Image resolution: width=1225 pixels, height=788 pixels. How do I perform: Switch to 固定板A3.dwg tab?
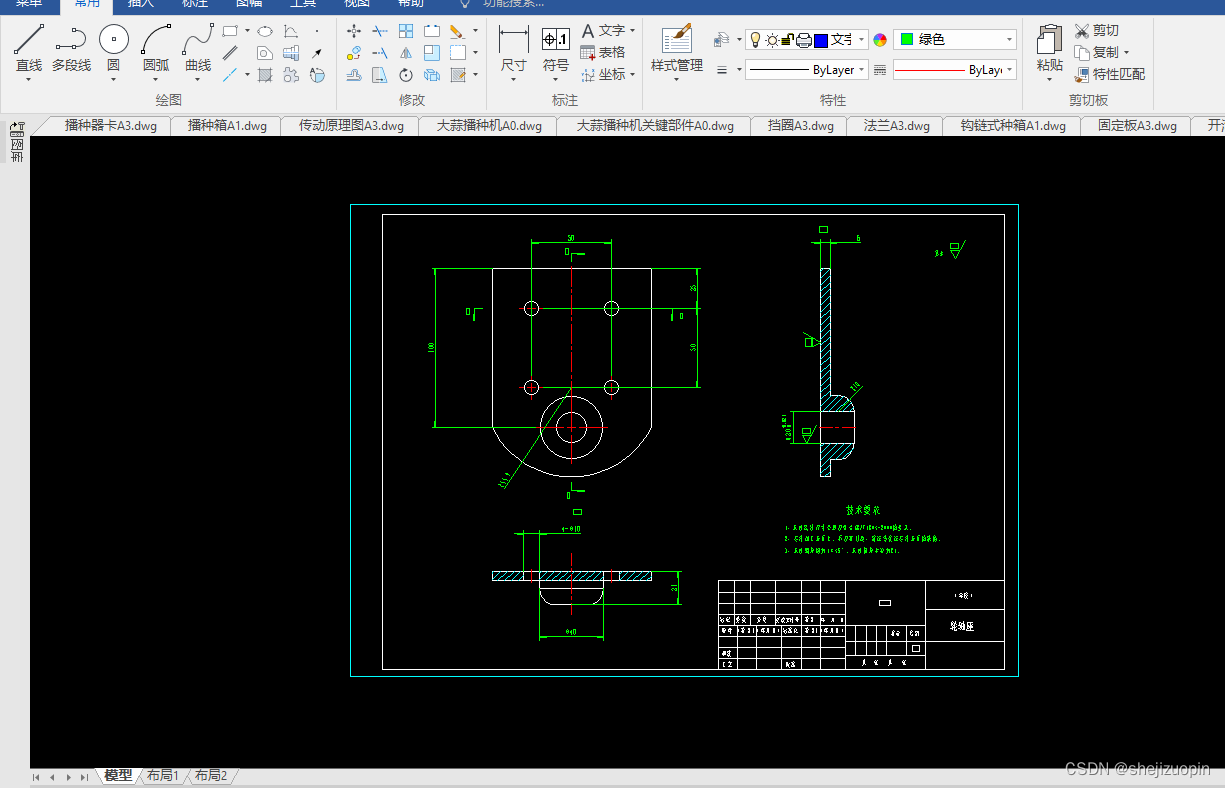pos(1137,126)
